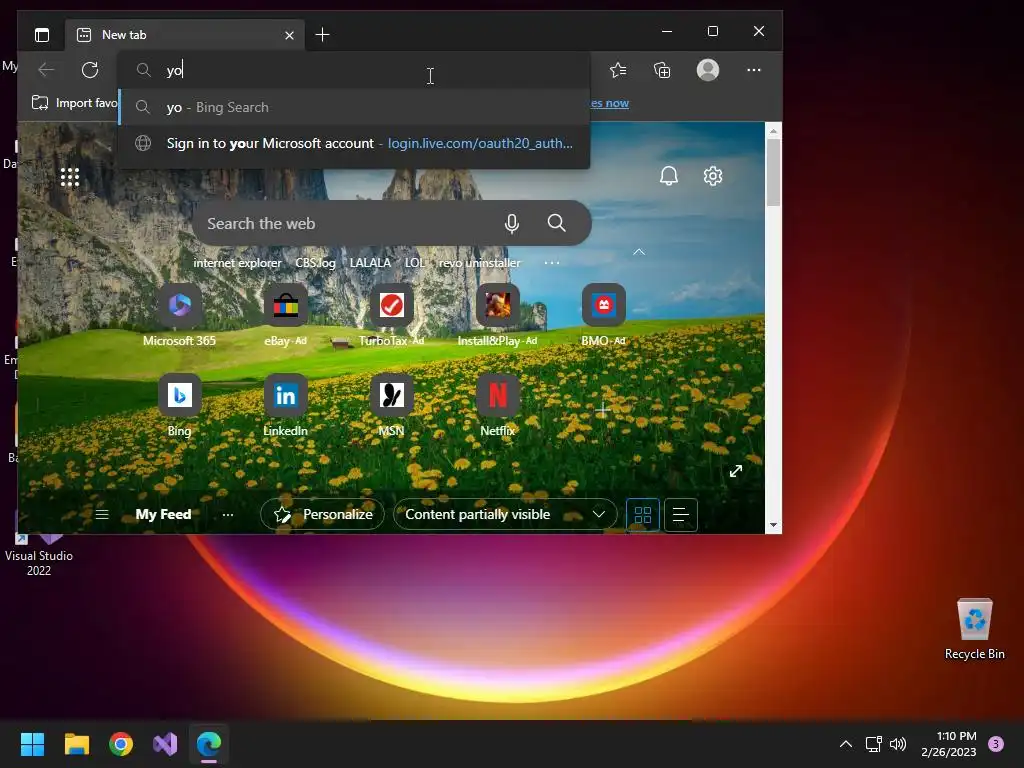The image size is (1024, 768).
Task: Switch feed to grid layout view
Action: pyautogui.click(x=643, y=515)
